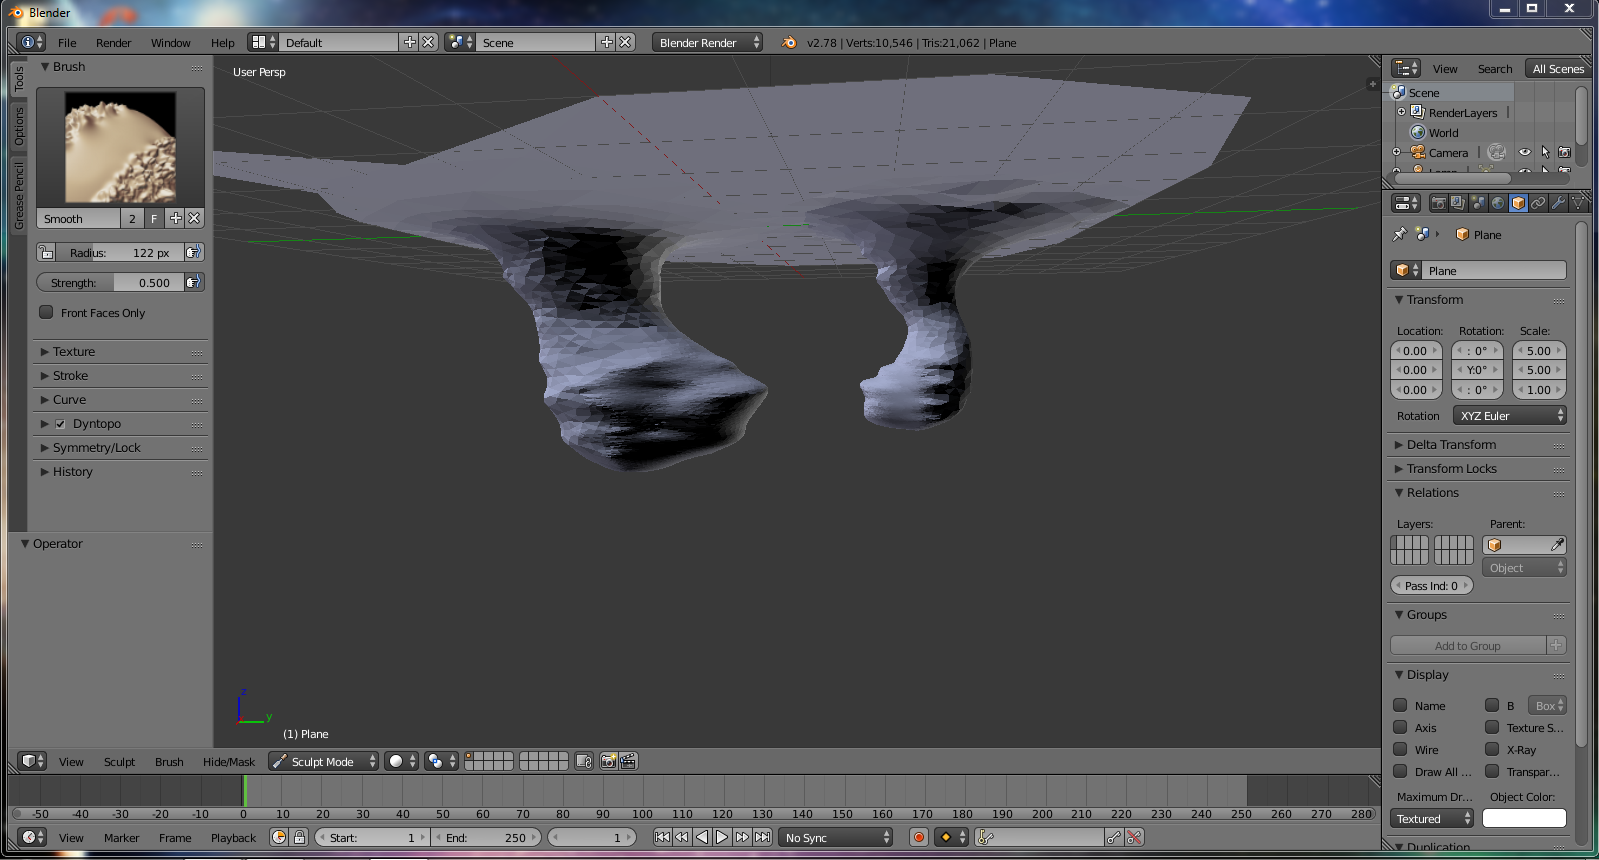
Task: Add a new brush with plus icon
Action: click(x=175, y=218)
